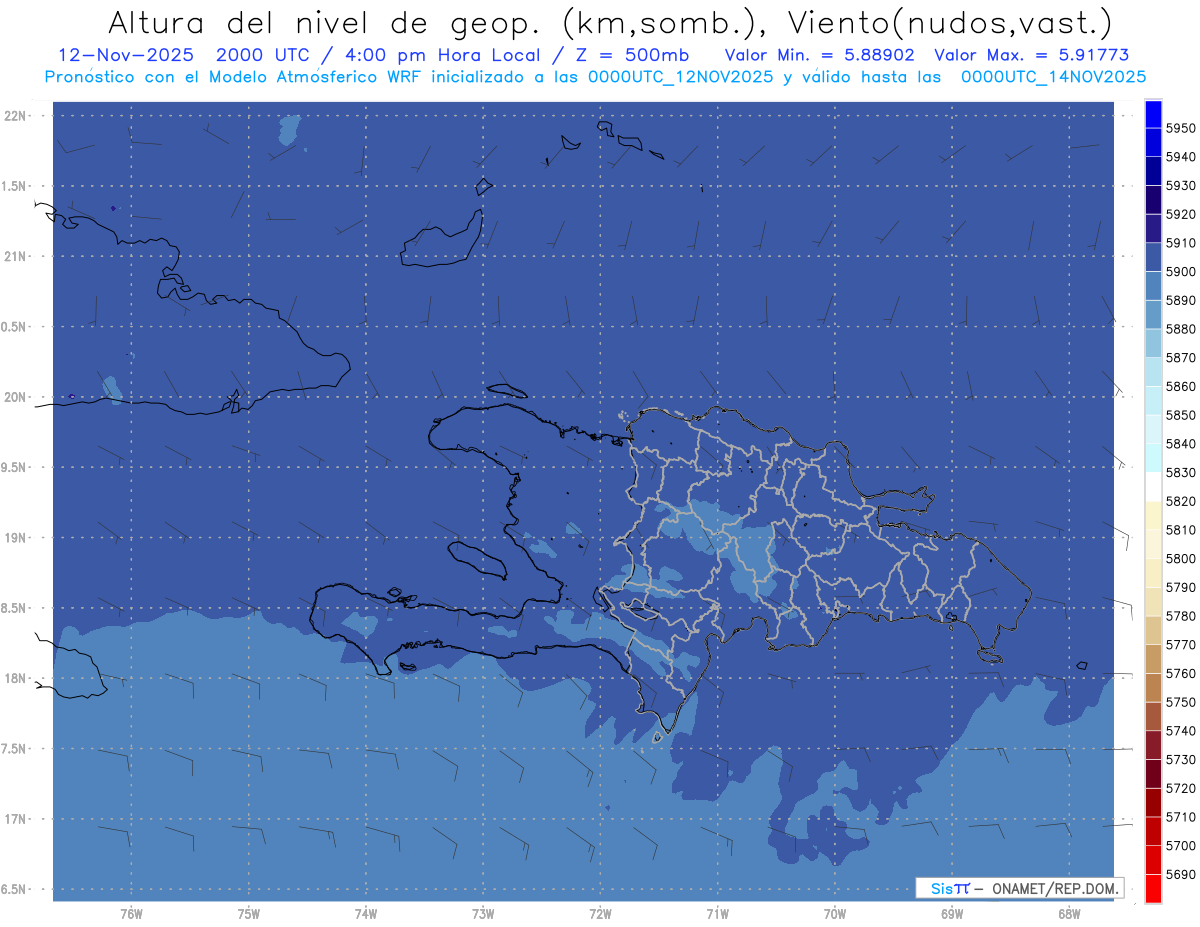Click the colorbar label 5850
The height and width of the screenshot is (927, 1200).
pos(1180,415)
